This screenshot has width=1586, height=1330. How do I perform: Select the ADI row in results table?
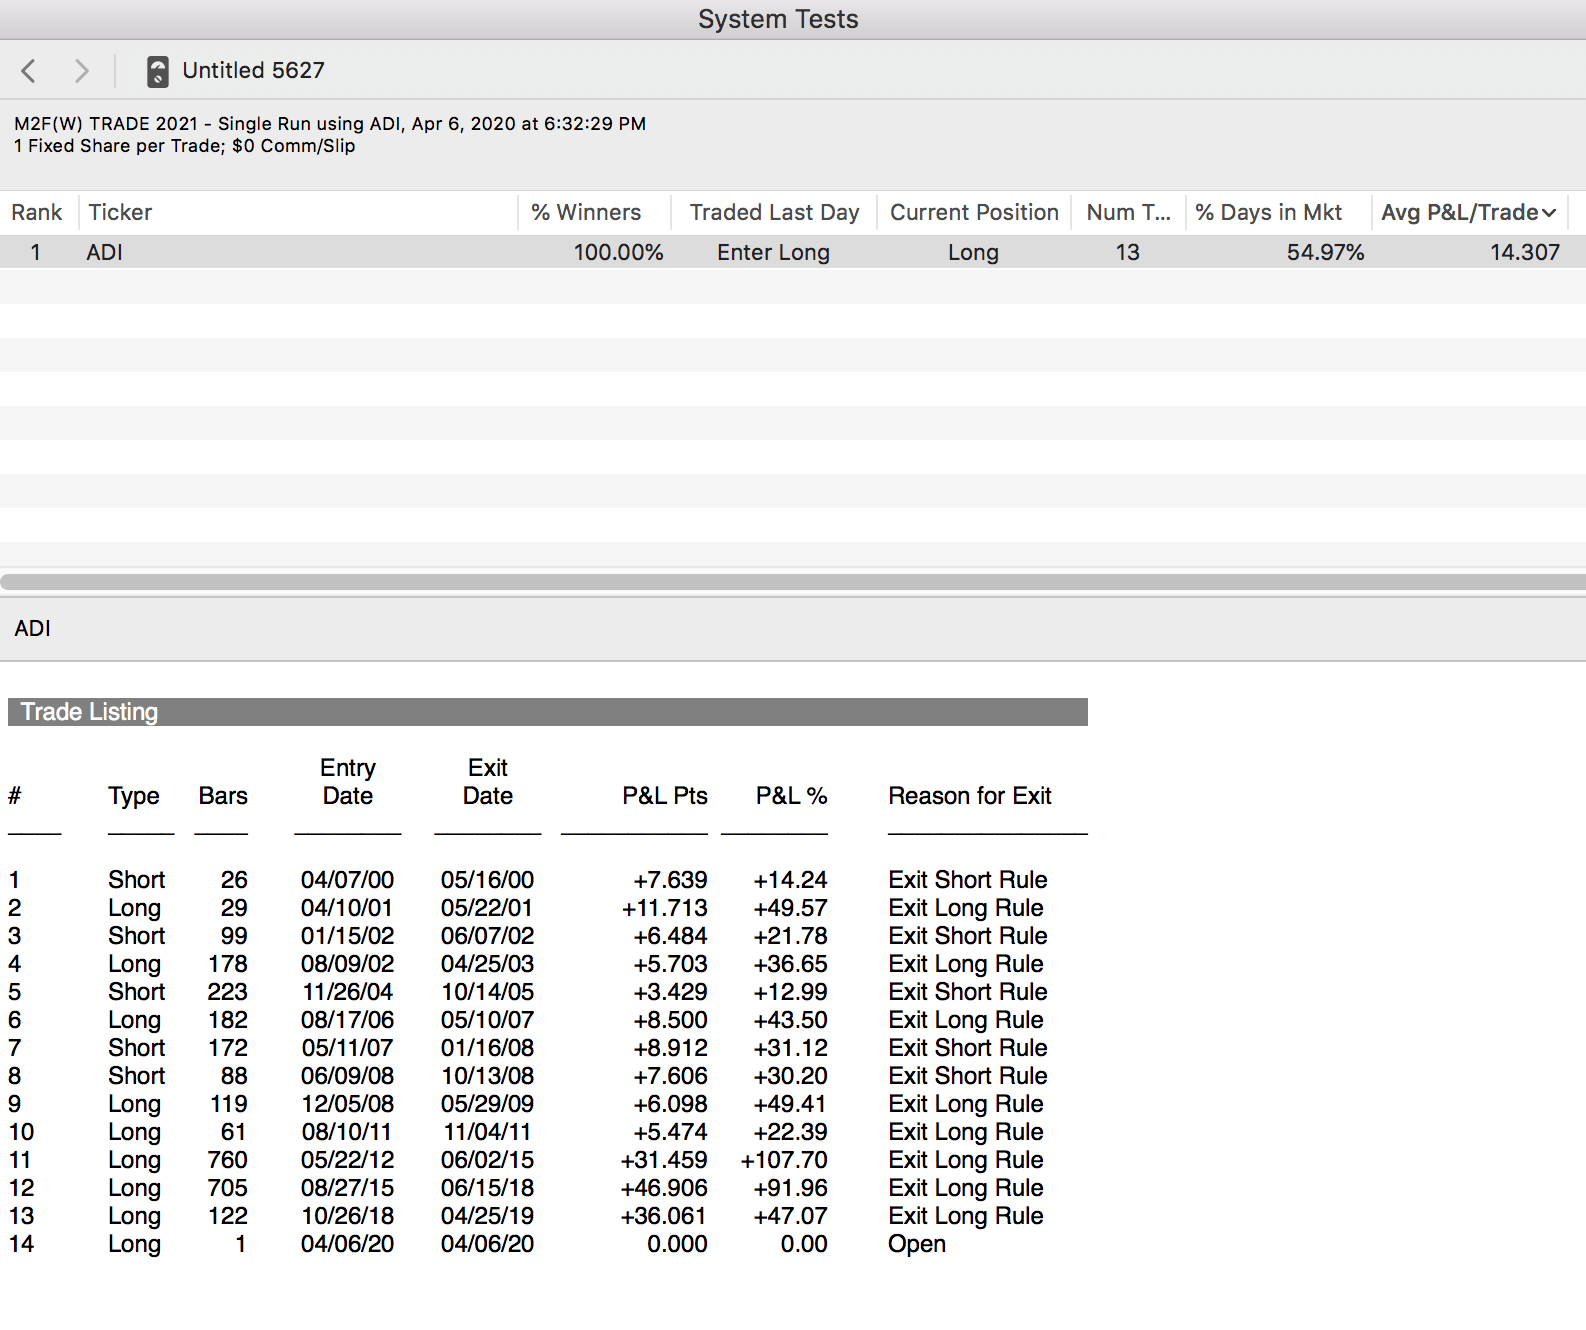(x=105, y=253)
